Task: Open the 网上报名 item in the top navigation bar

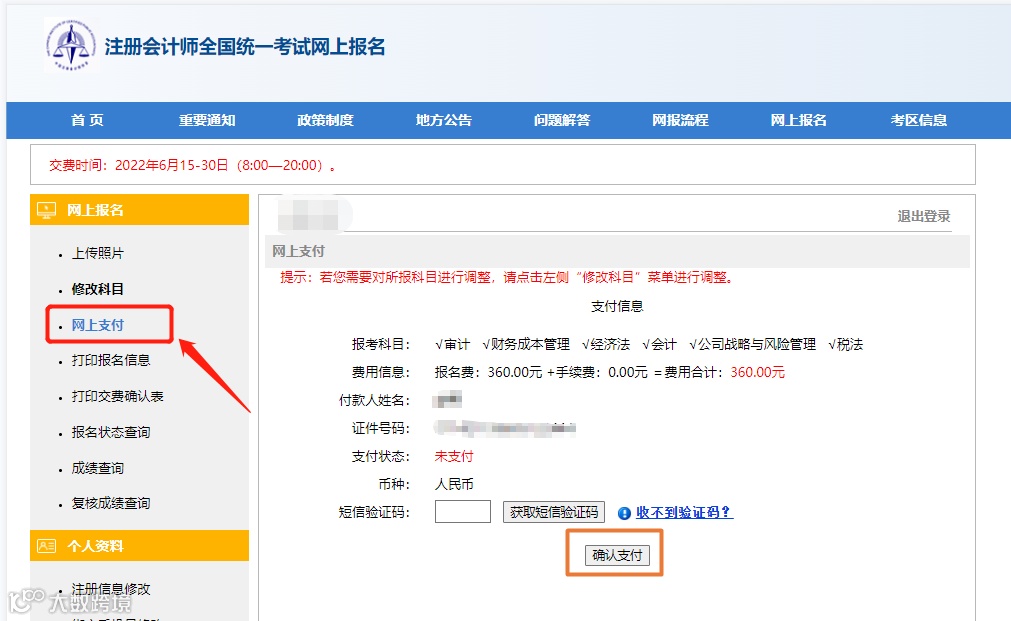Action: coord(798,120)
